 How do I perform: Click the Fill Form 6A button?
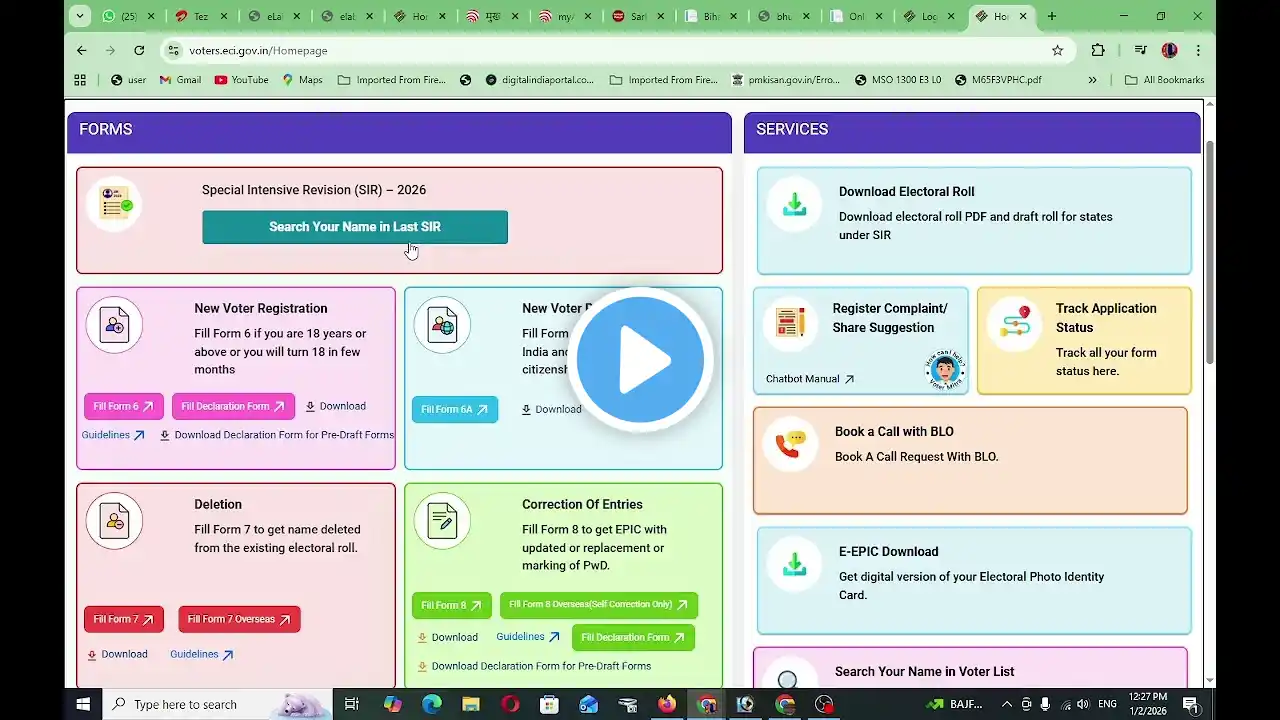455,409
